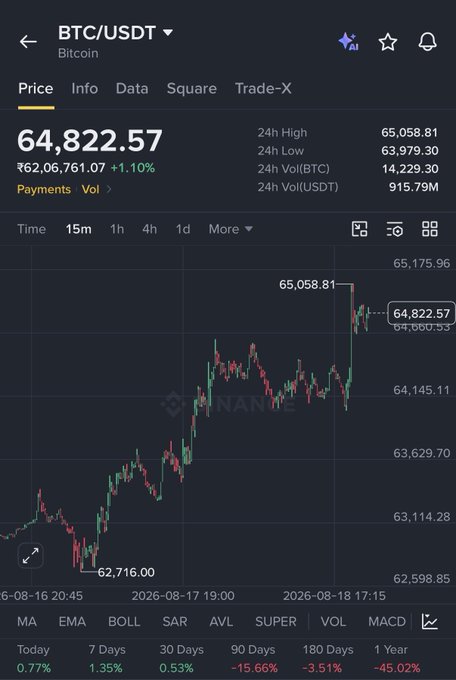Open the chart drawing tools icon
456x680 pixels.
pyautogui.click(x=359, y=229)
